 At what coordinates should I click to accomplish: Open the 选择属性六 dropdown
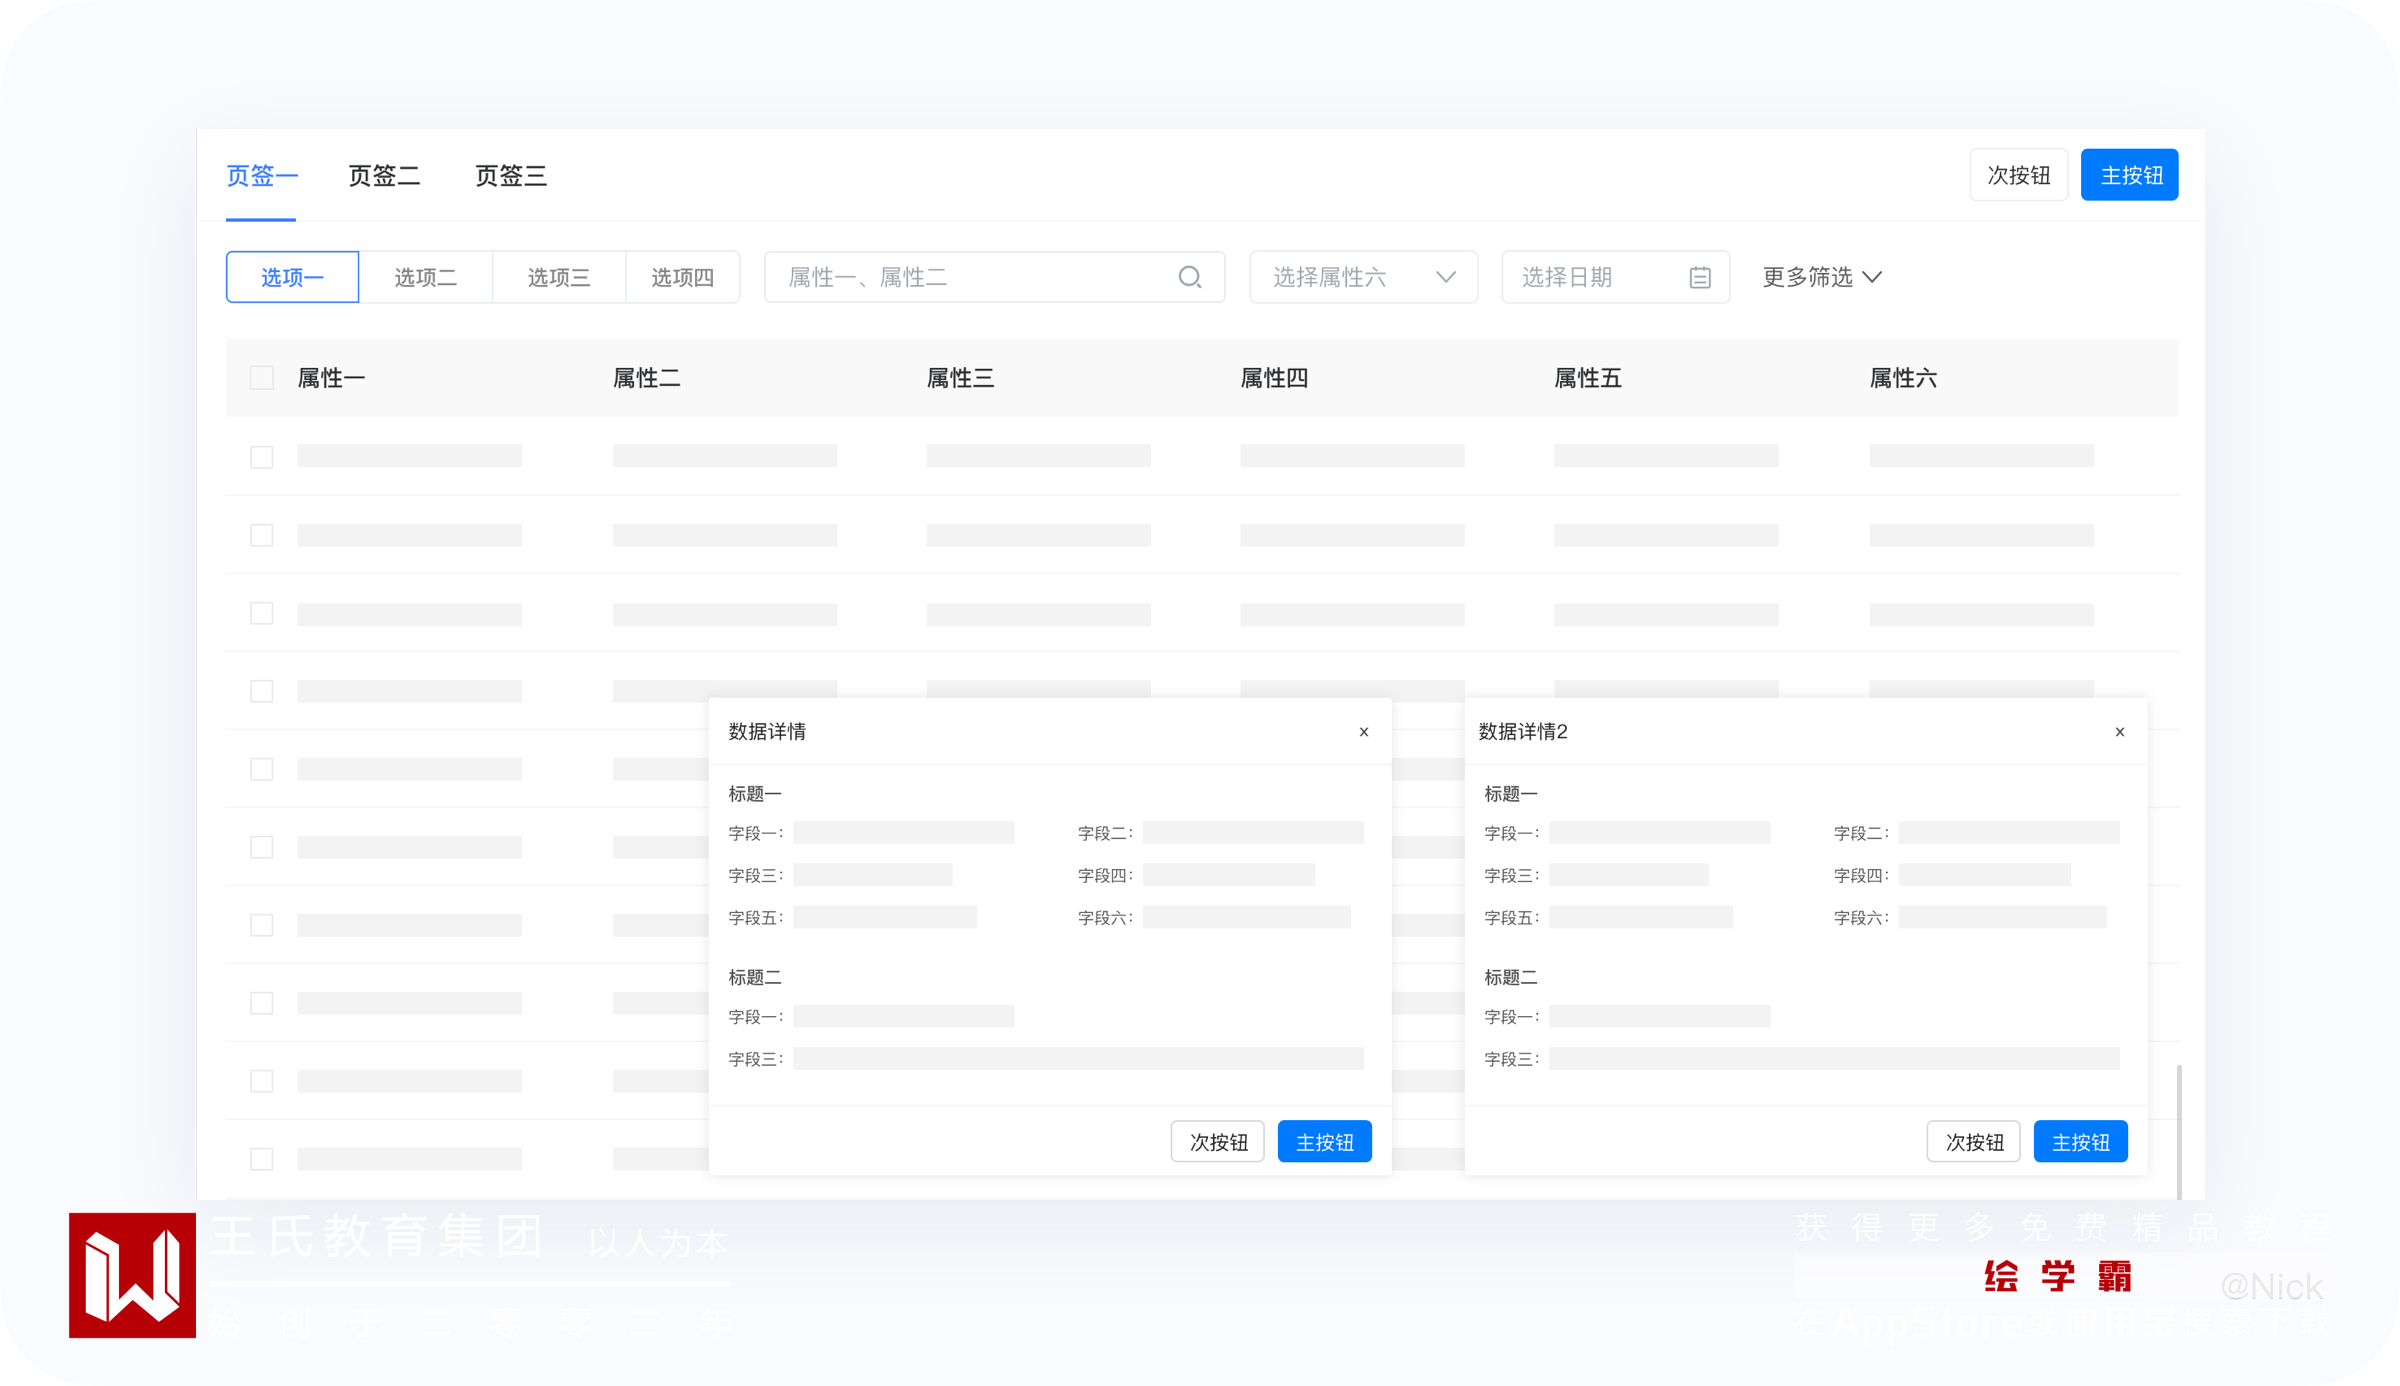coord(1362,277)
